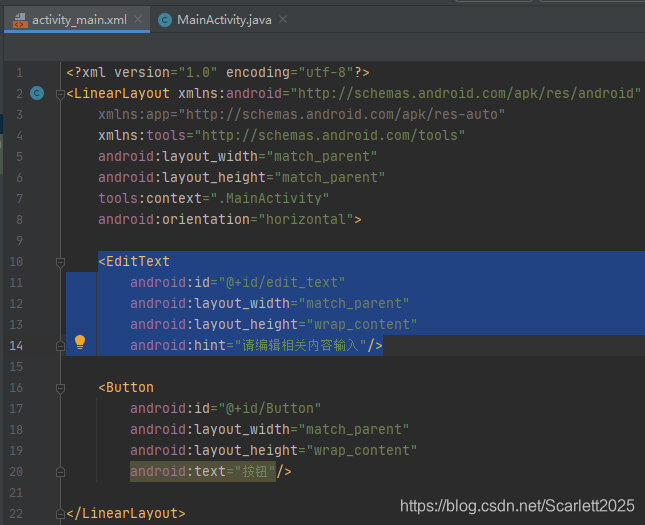The width and height of the screenshot is (645, 525).
Task: Collapse the EditText fold marker on line 10
Action: click(x=60, y=262)
